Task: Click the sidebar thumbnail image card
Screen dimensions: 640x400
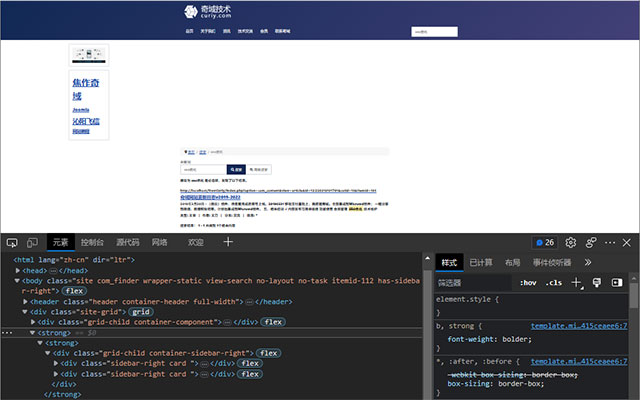Action: (x=89, y=55)
